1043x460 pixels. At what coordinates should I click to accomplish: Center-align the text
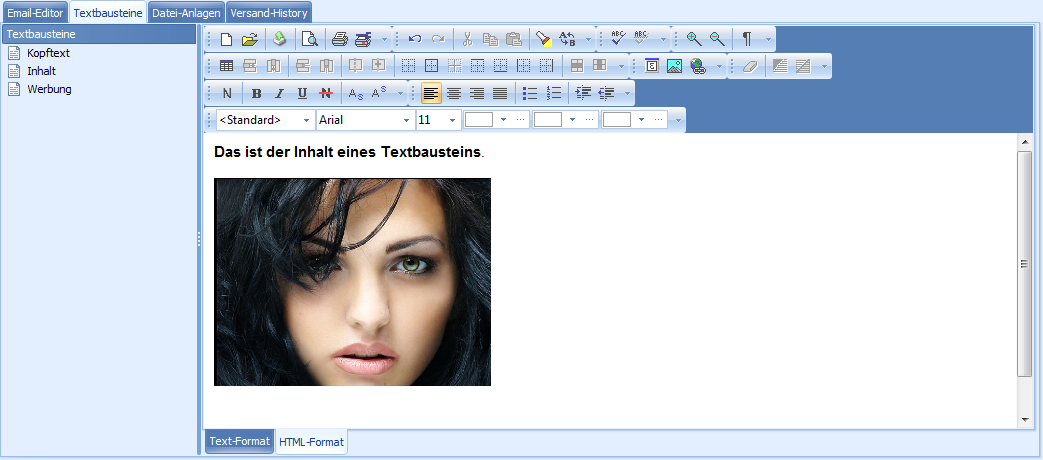454,93
